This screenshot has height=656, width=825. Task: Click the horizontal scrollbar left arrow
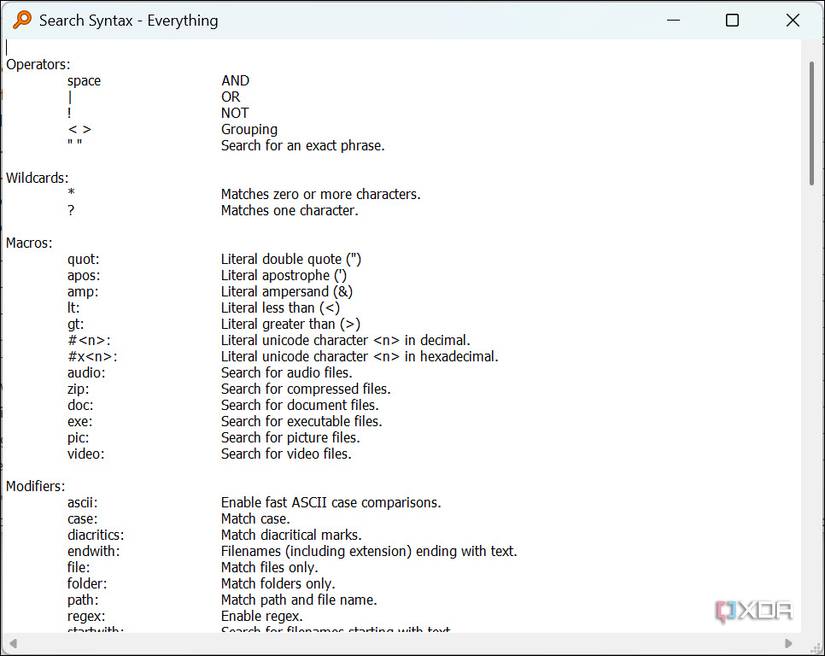coord(13,643)
